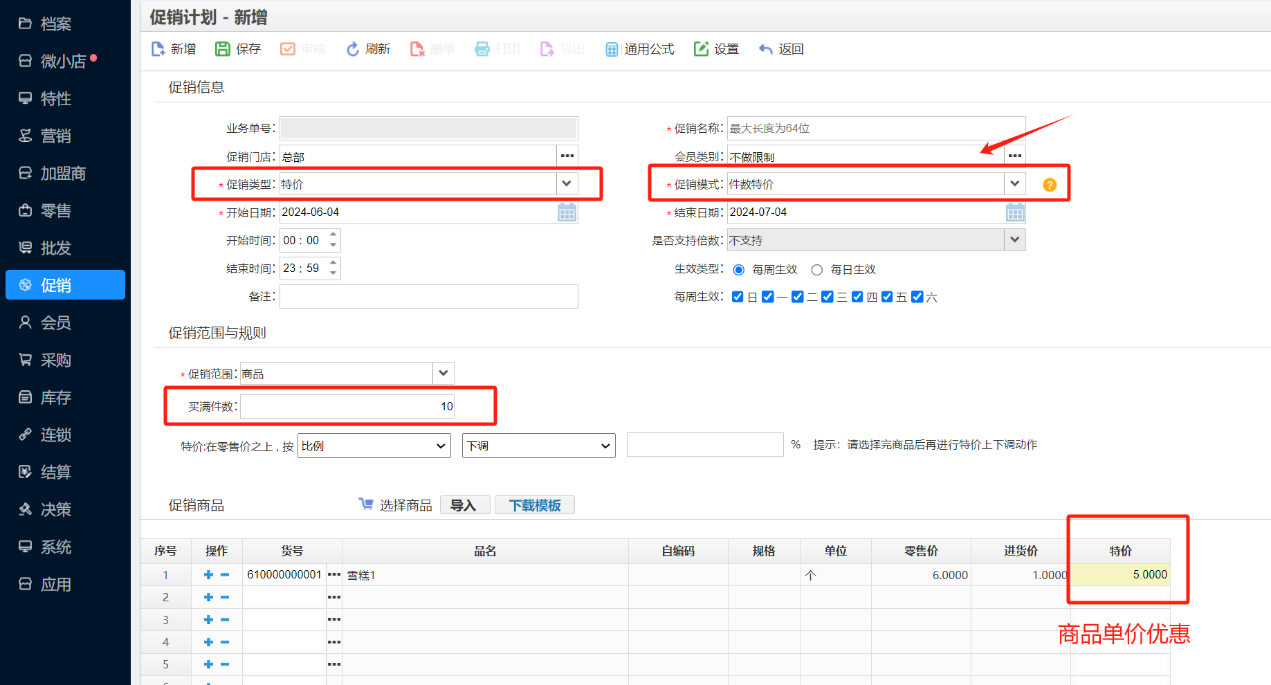Open the 会员 sidebar menu item

(65, 321)
